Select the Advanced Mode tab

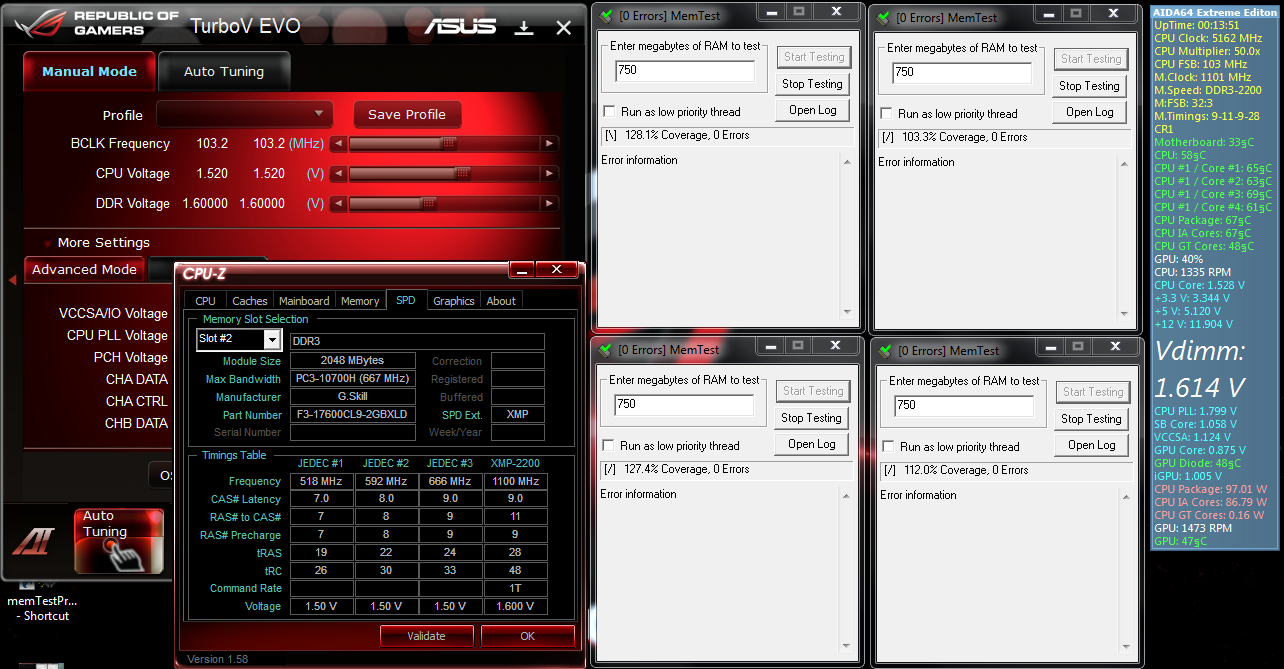84,270
